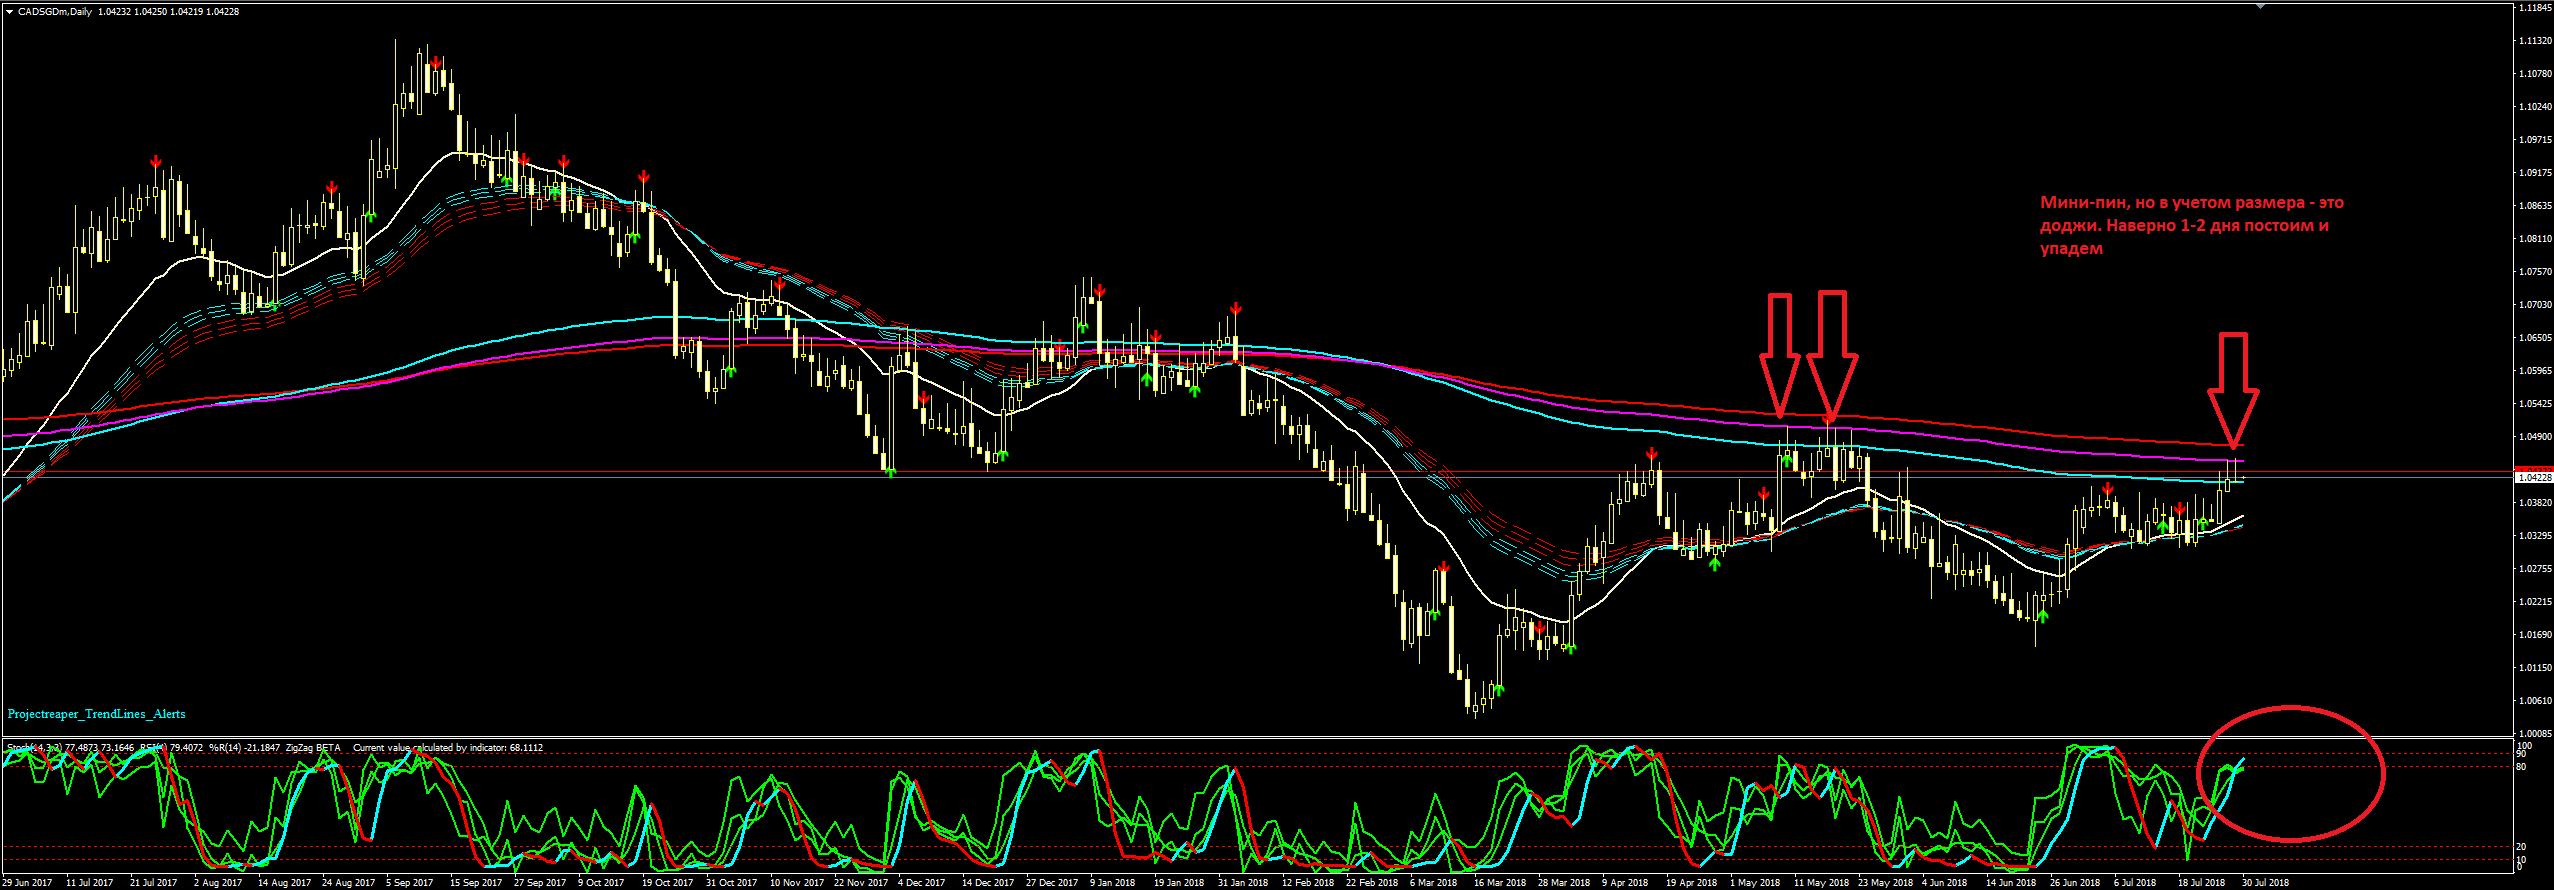Click the '4 Jun 2018' date label
The width and height of the screenshot is (2554, 890).
tap(1944, 883)
